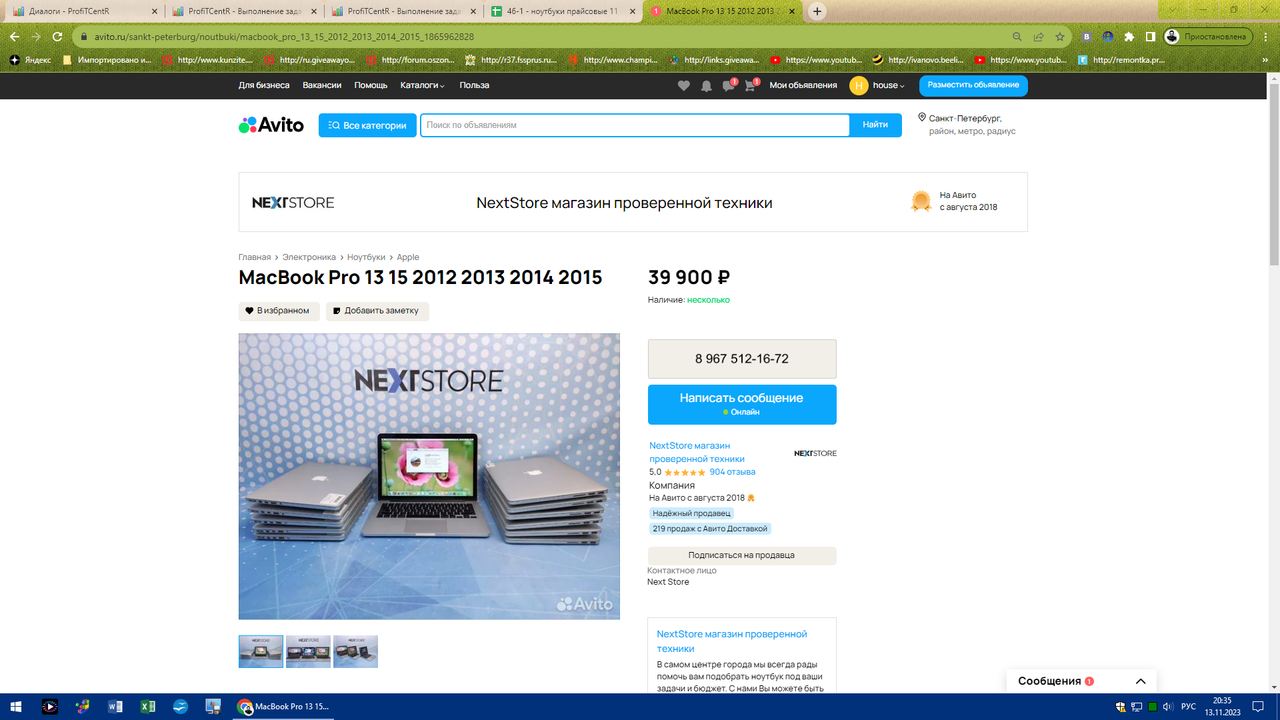Click Разместить объявление button
This screenshot has height=720, width=1280.
pos(973,86)
